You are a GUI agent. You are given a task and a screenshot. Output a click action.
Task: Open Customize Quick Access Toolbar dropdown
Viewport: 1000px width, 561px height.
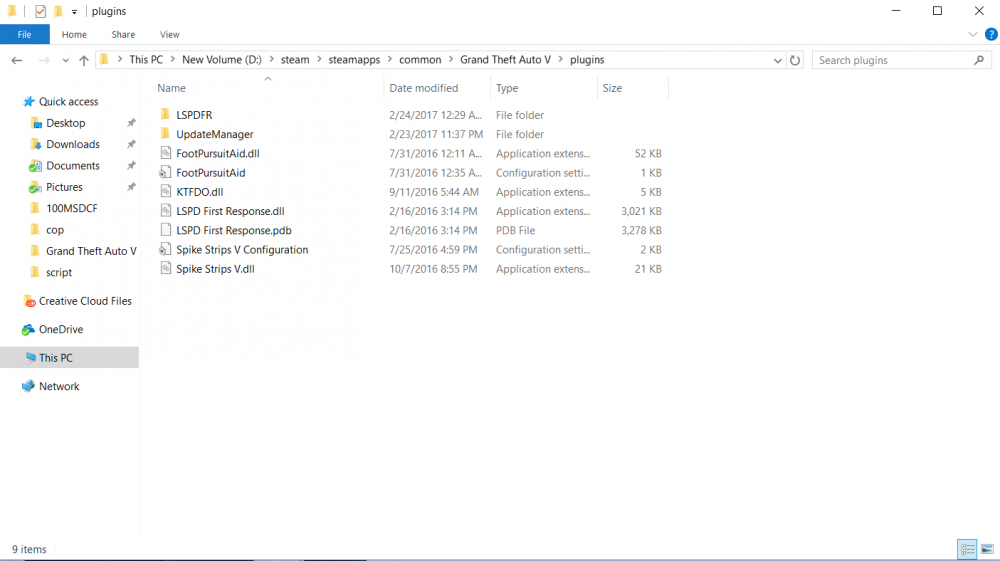[74, 11]
